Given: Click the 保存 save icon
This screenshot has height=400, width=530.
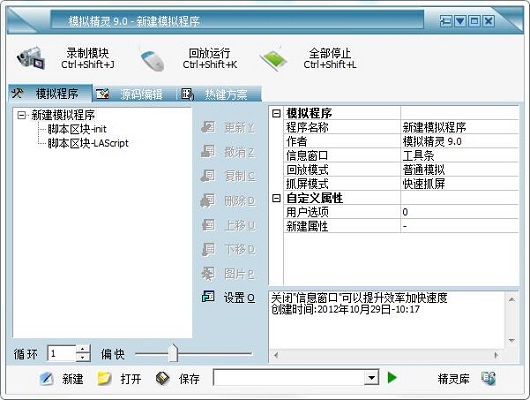Looking at the screenshot, I should coord(163,378).
